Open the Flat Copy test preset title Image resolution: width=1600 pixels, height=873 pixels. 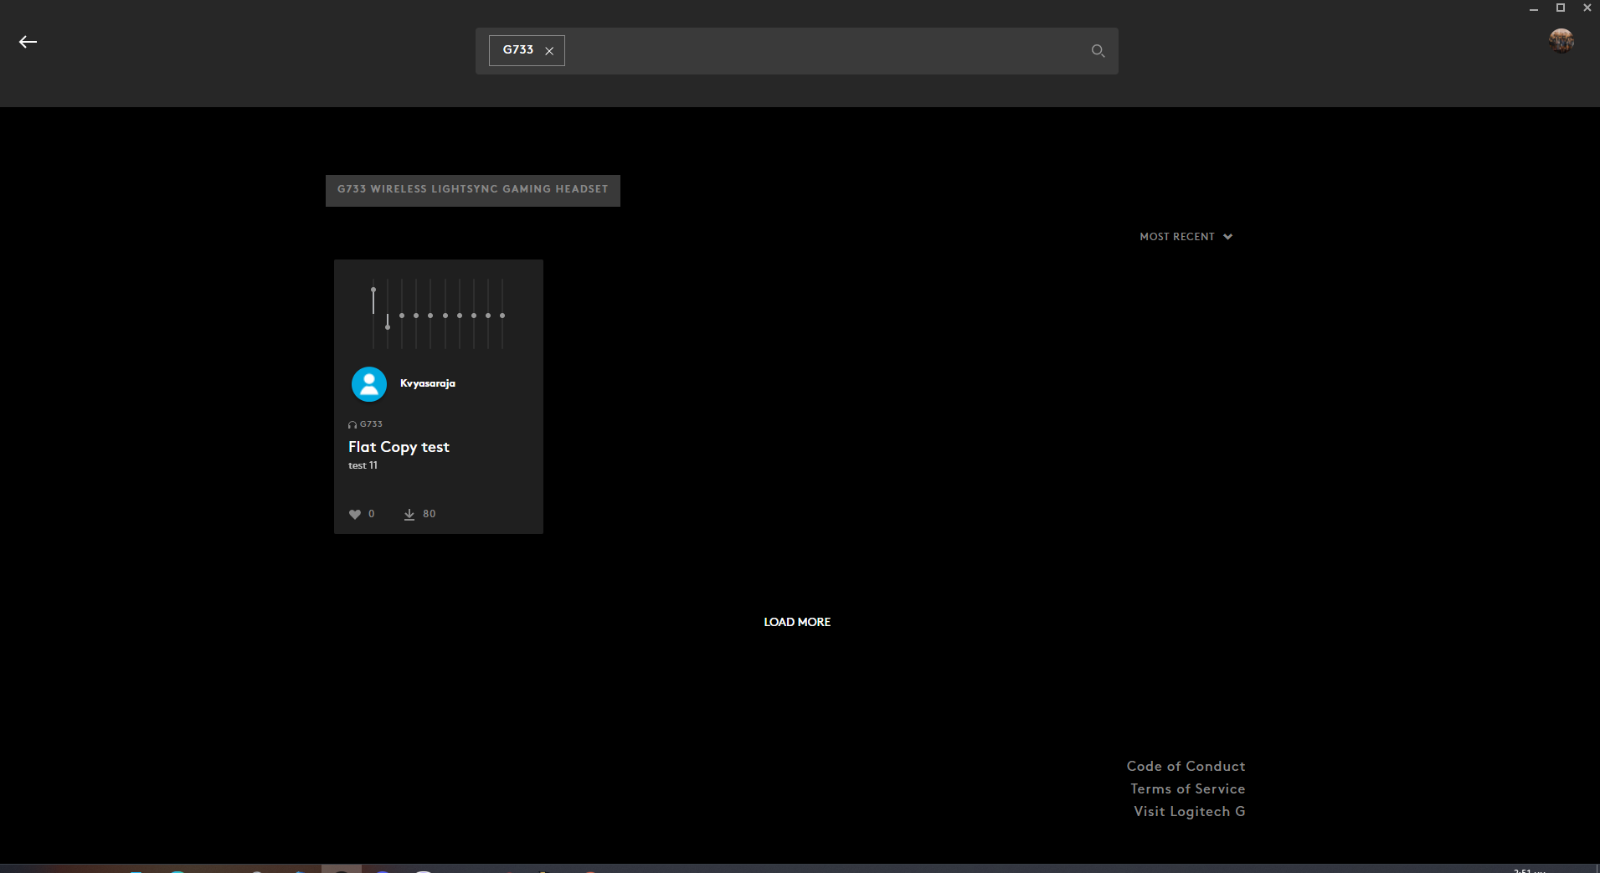pyautogui.click(x=399, y=447)
